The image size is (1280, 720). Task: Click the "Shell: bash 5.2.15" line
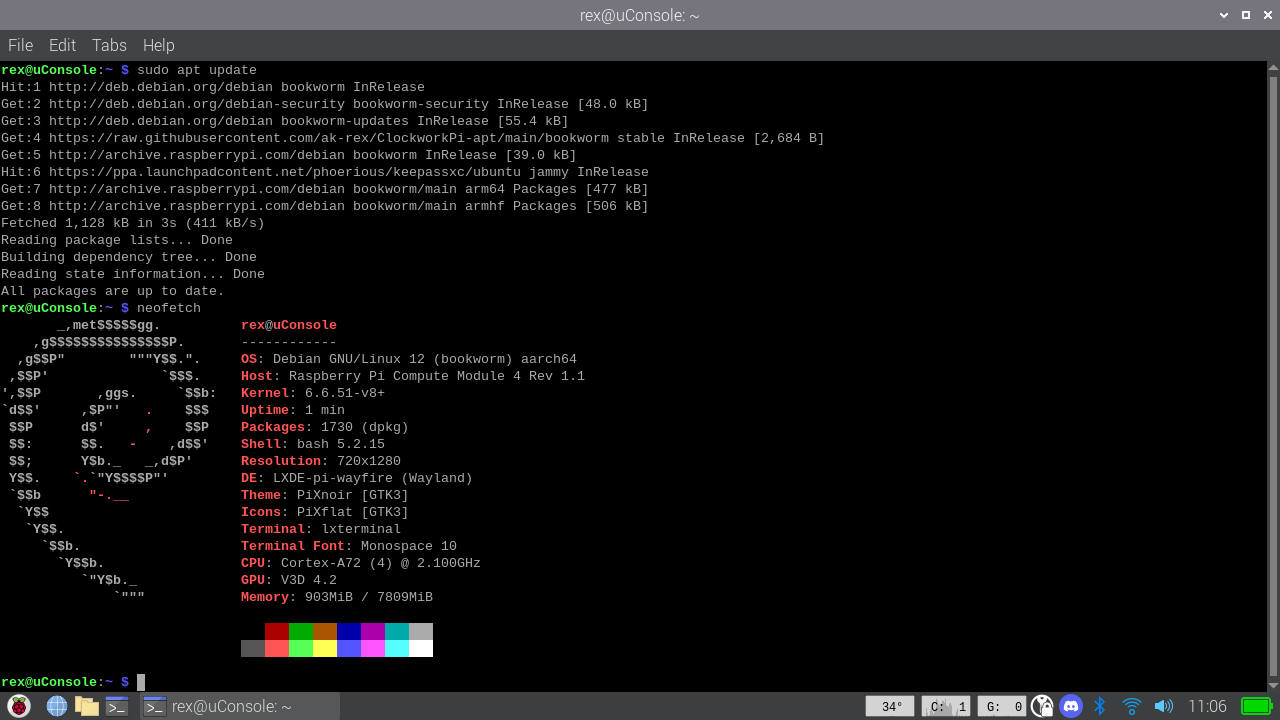click(313, 444)
